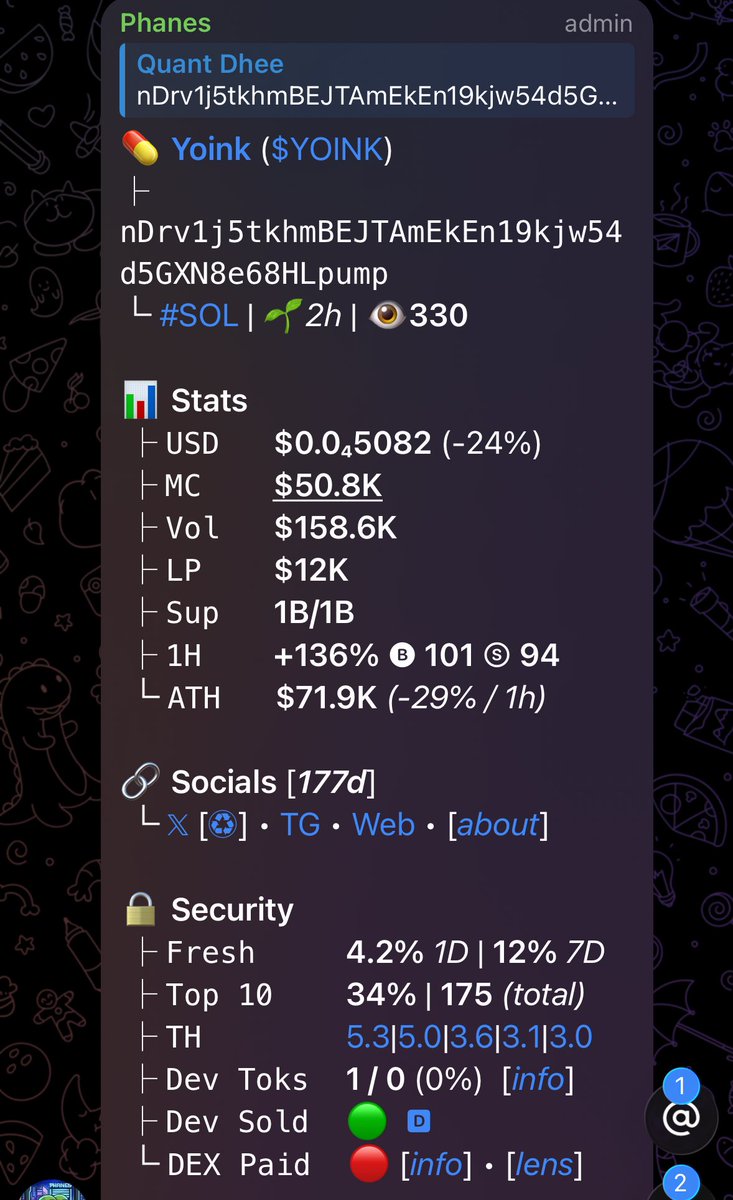Tap the eye views icon
733x1200 pixels.
tap(386, 316)
